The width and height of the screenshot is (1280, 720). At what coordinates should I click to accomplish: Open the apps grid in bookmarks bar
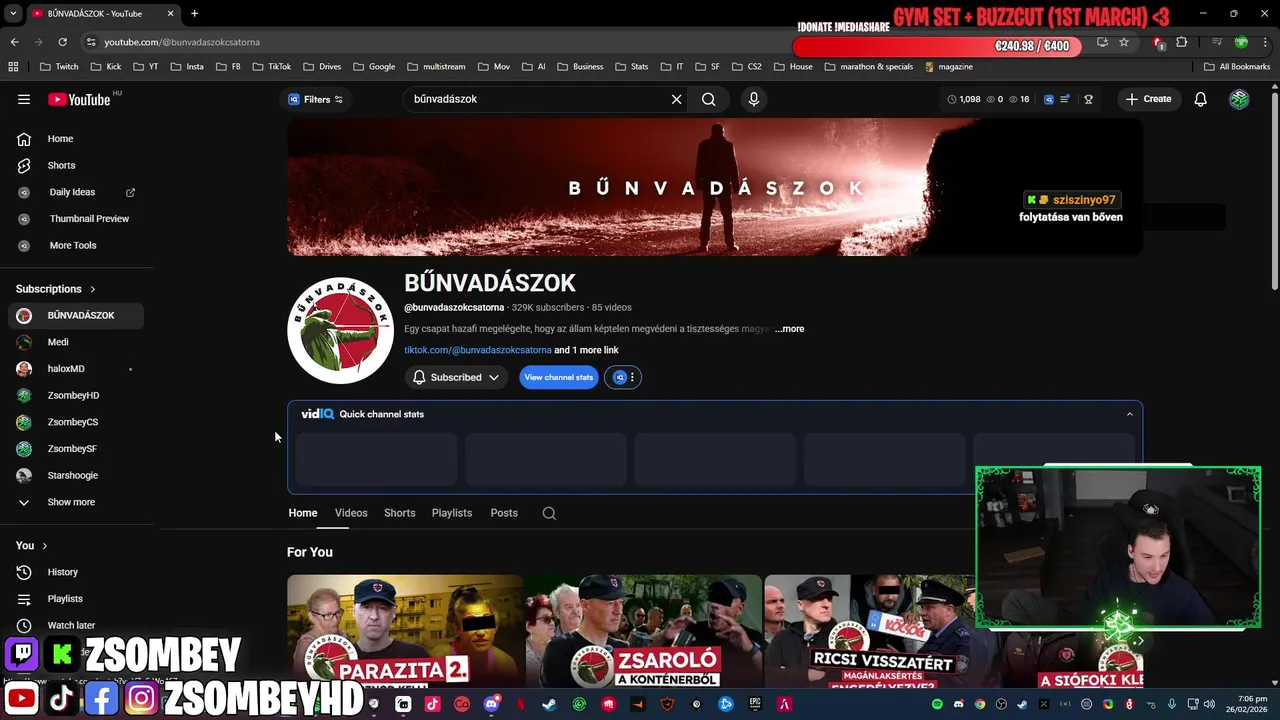pos(13,67)
